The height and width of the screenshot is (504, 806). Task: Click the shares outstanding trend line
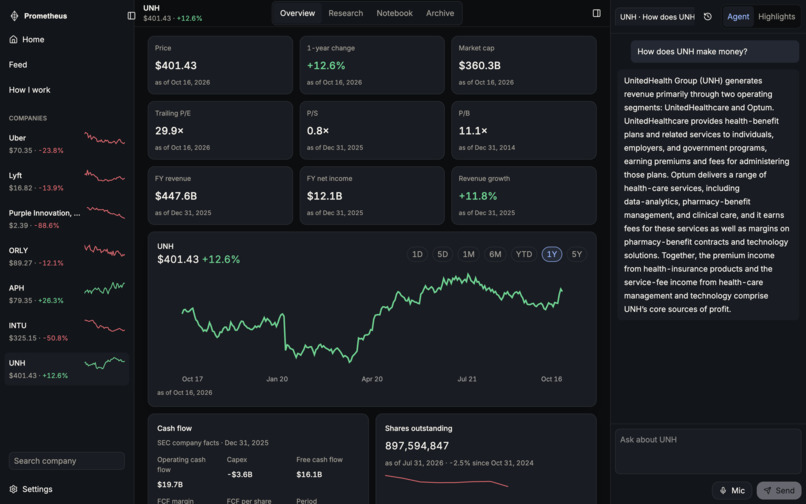[446, 480]
